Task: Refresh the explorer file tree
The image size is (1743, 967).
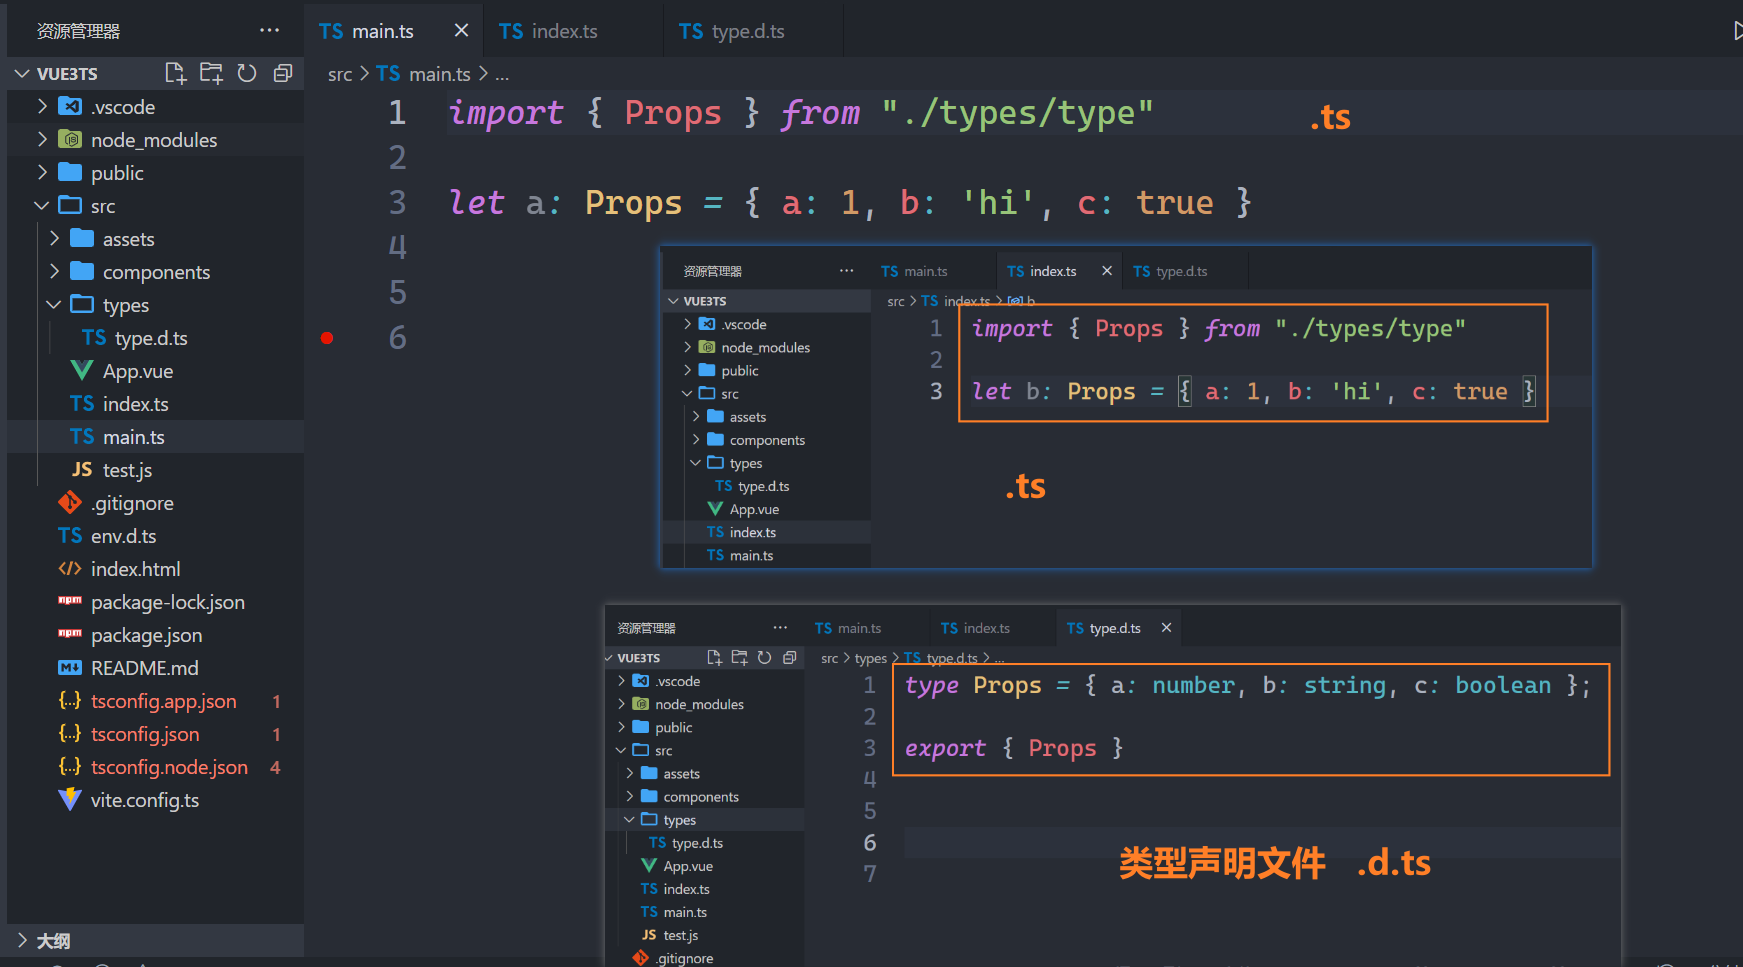Action: (x=247, y=73)
